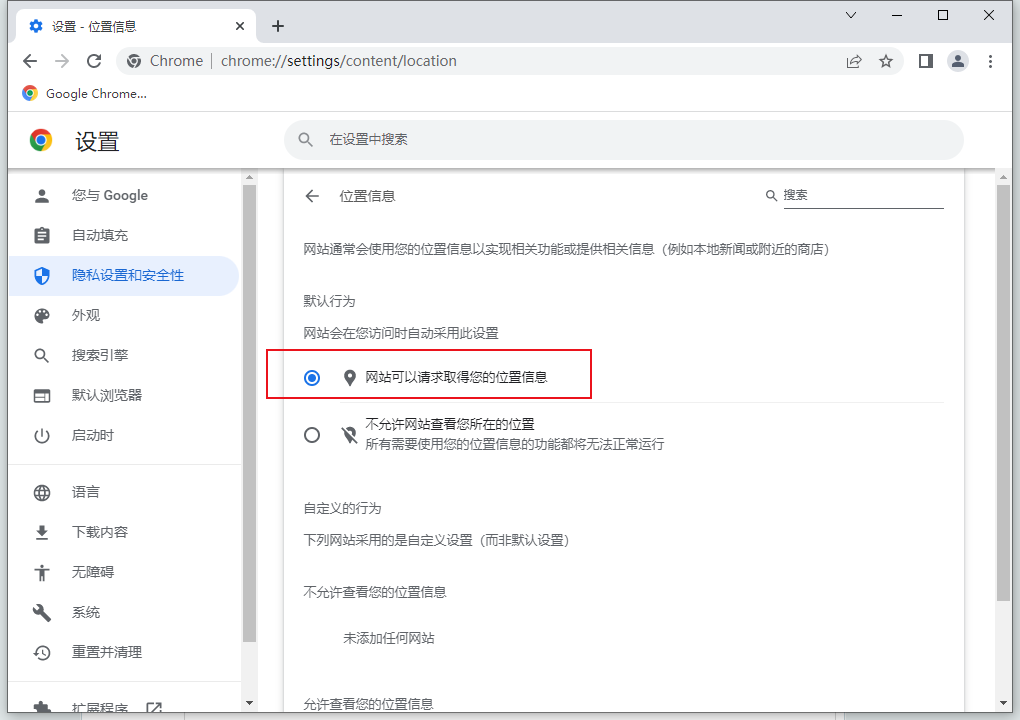Viewport: 1020px width, 720px height.
Task: Click the accessibility icon beside 无障碍
Action: coord(42,572)
